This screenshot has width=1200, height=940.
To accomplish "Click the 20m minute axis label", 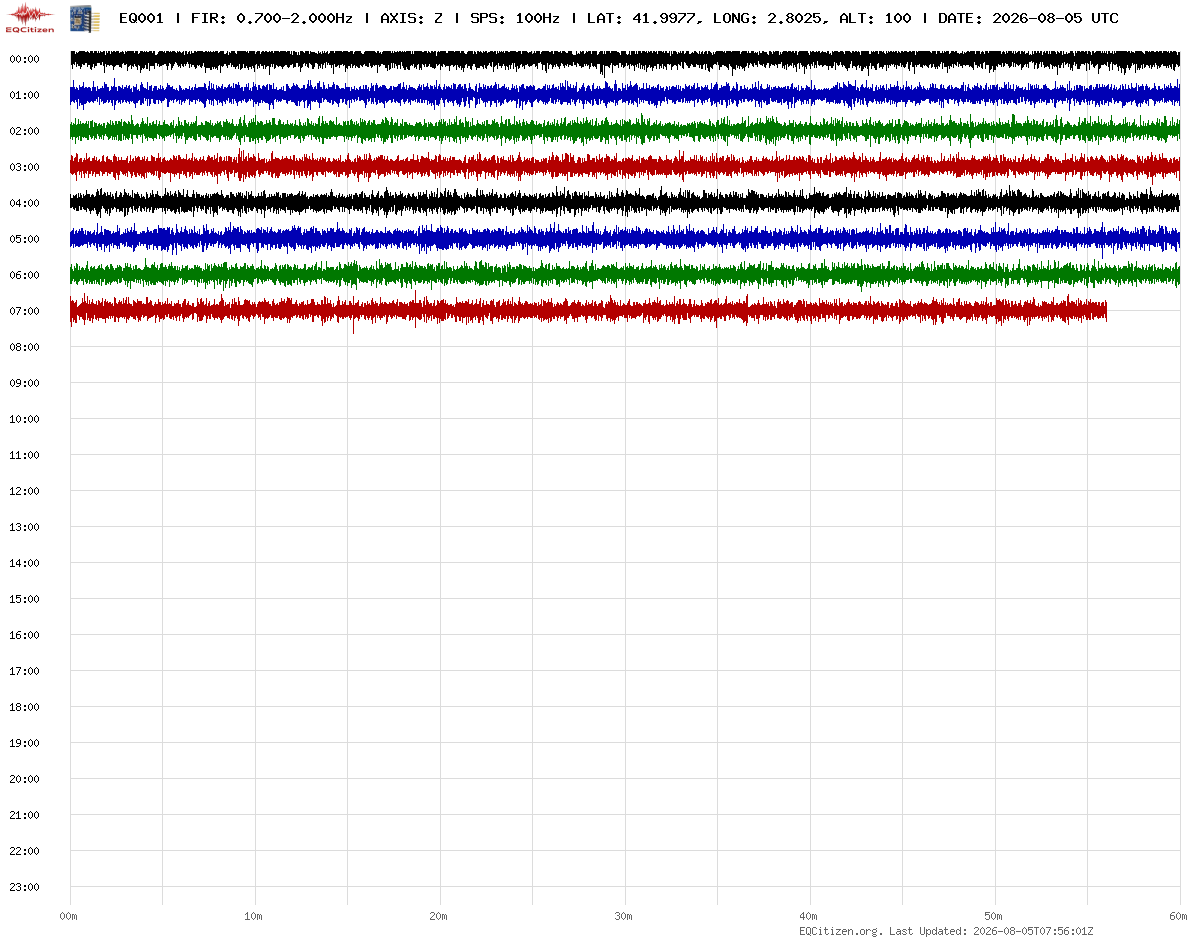I will point(439,916).
